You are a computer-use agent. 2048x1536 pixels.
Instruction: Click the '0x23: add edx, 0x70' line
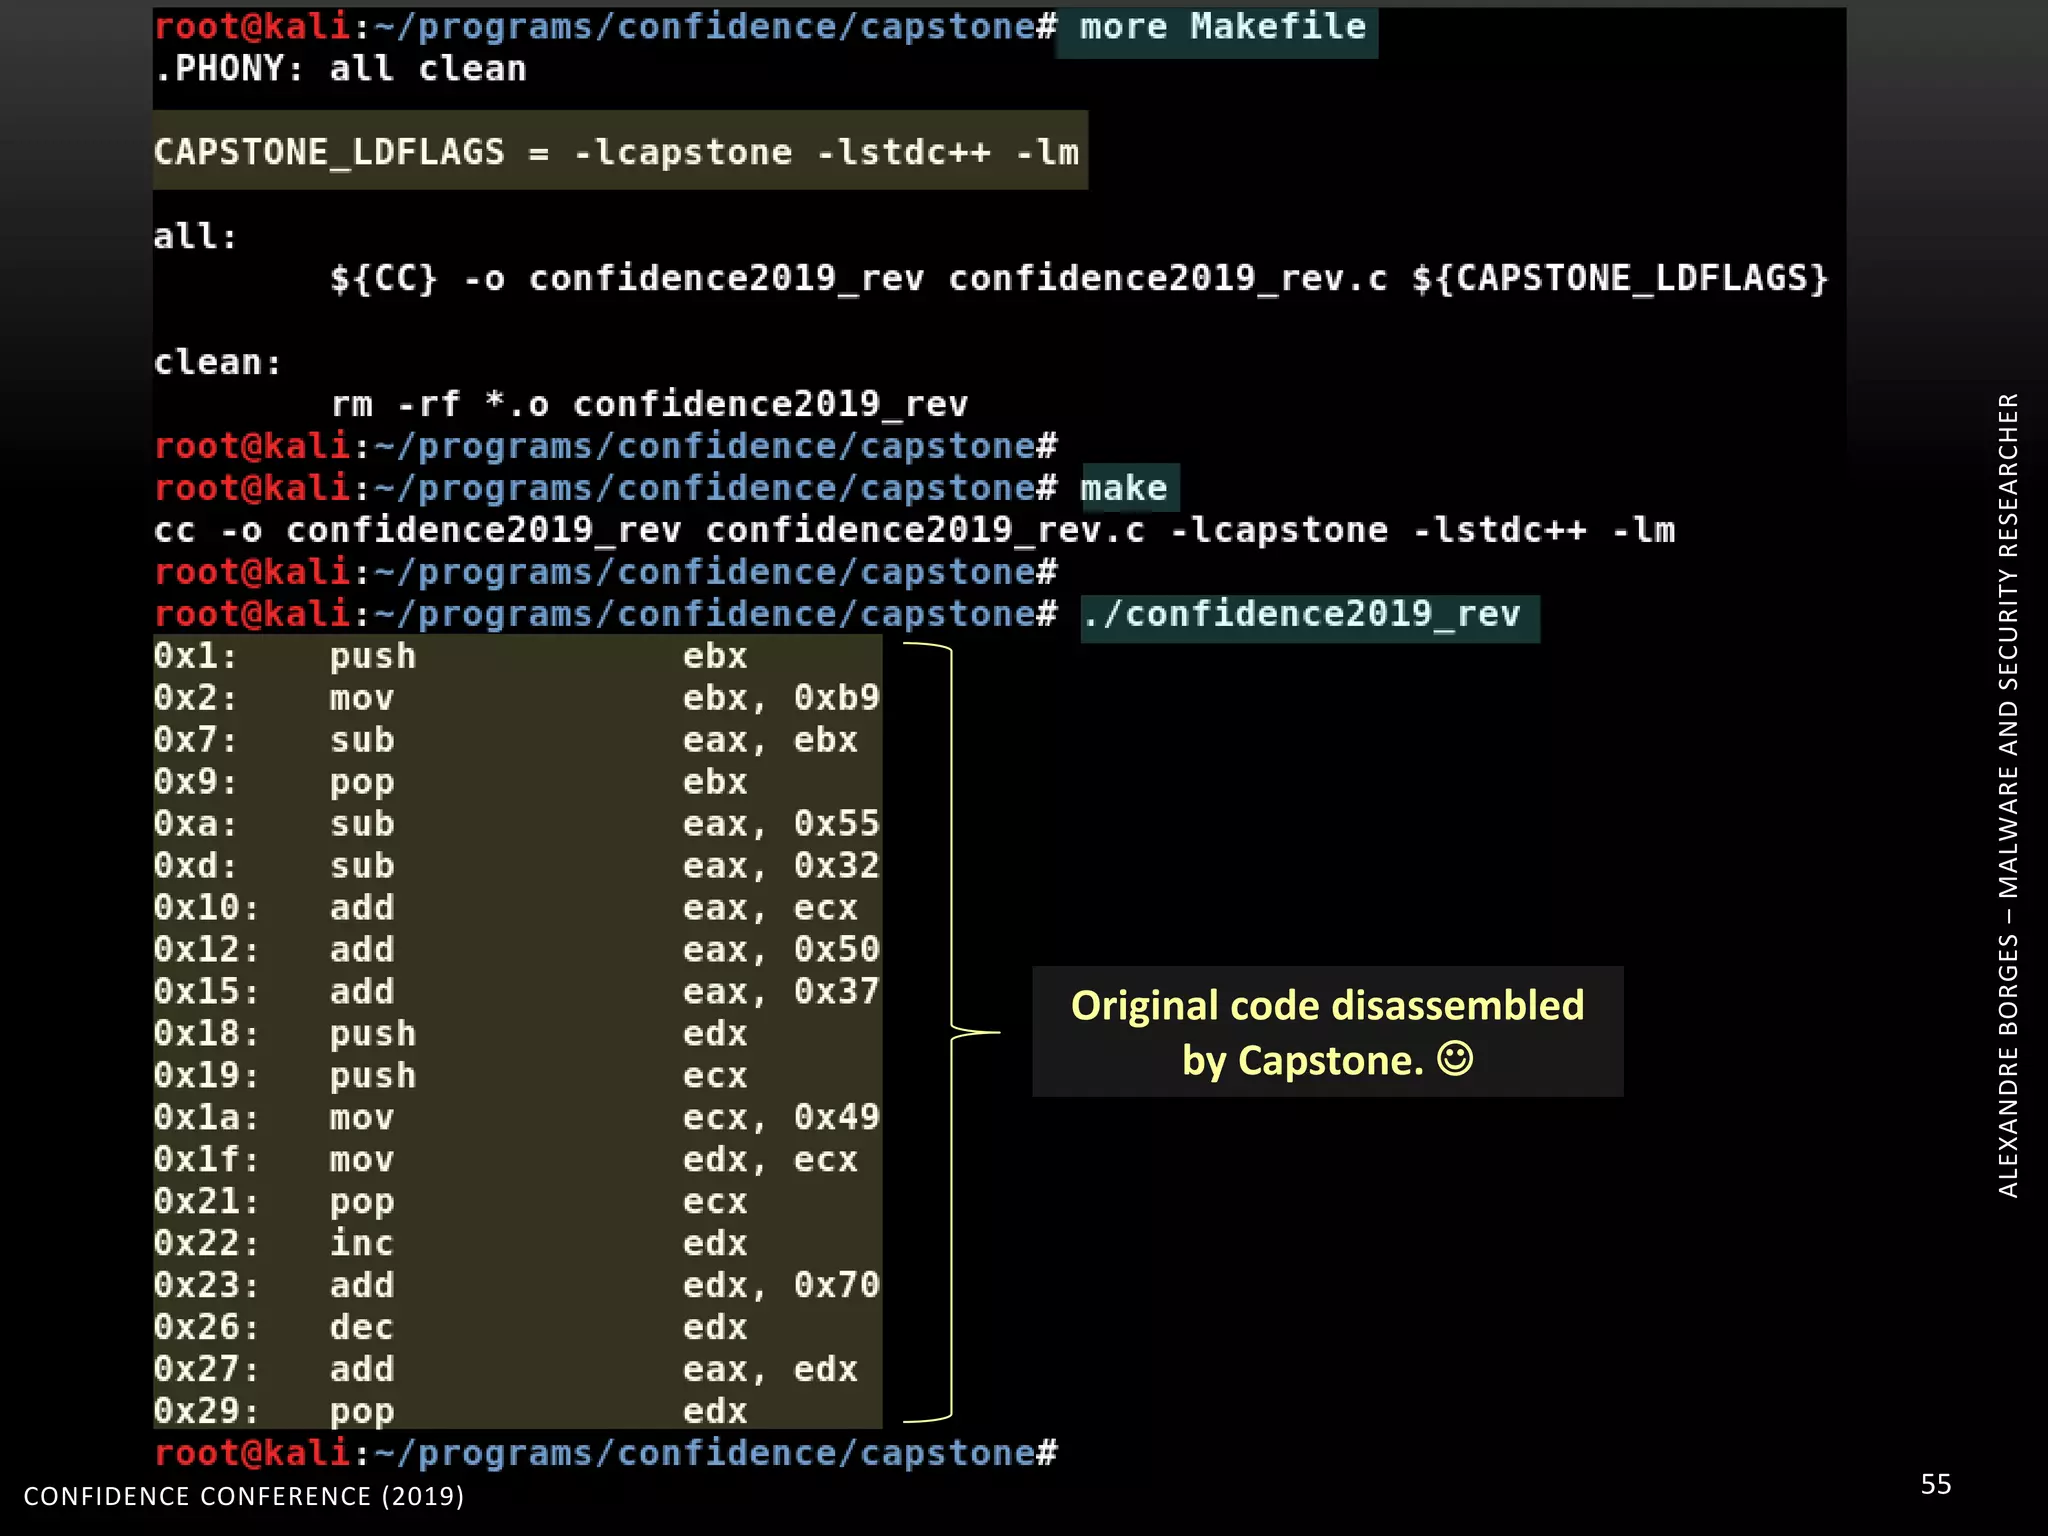(517, 1286)
